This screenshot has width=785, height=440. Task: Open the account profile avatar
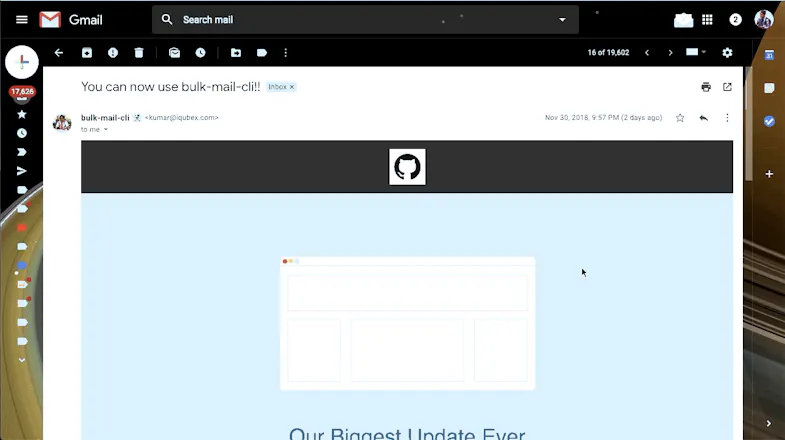[x=763, y=20]
